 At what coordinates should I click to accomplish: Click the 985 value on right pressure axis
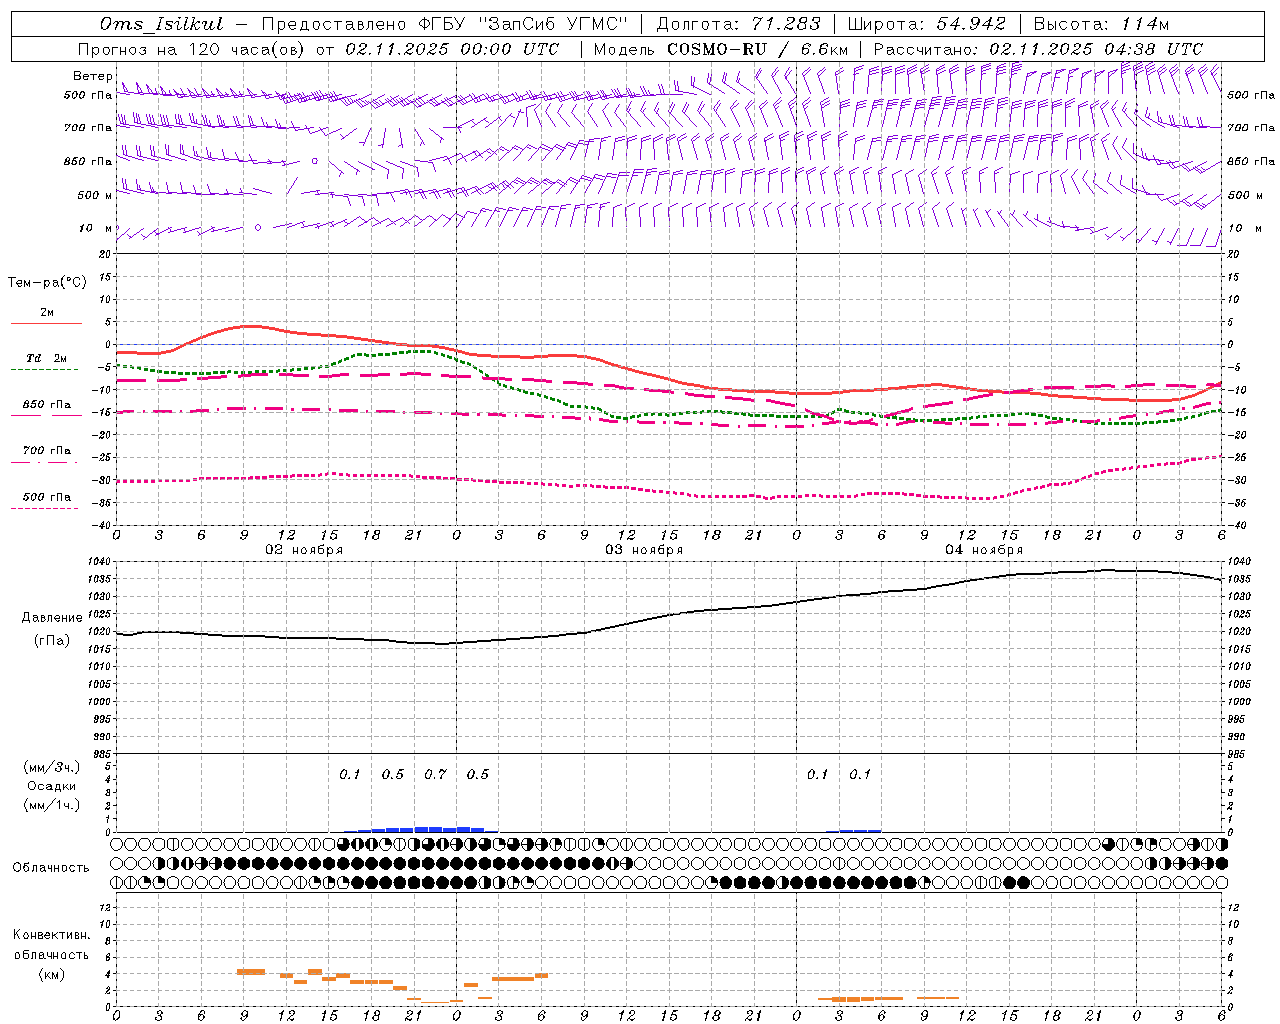click(1238, 753)
